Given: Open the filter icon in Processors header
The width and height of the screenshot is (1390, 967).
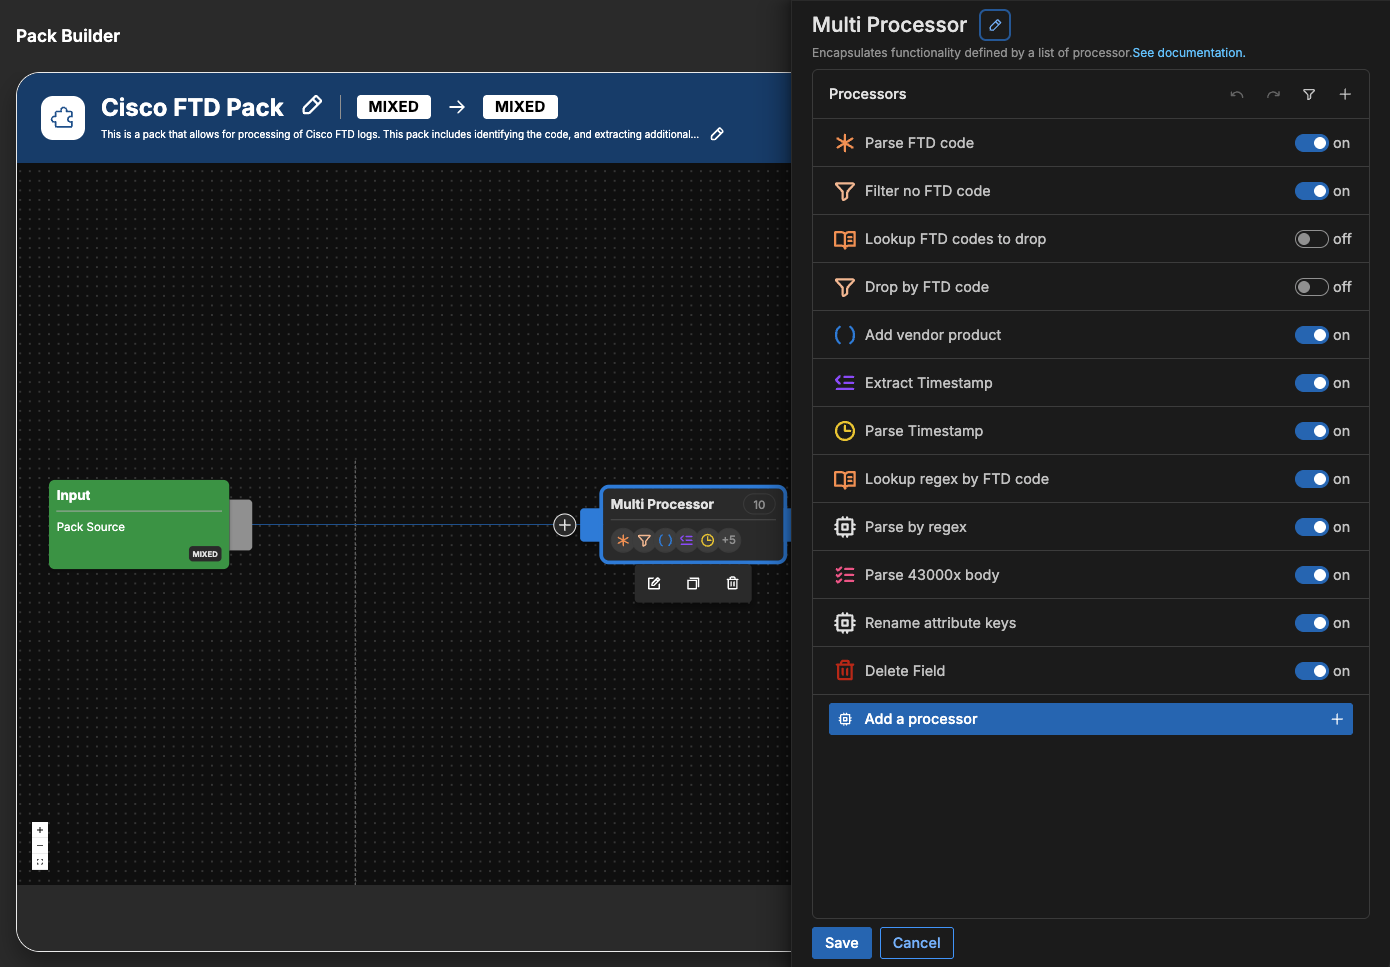Looking at the screenshot, I should tap(1309, 94).
